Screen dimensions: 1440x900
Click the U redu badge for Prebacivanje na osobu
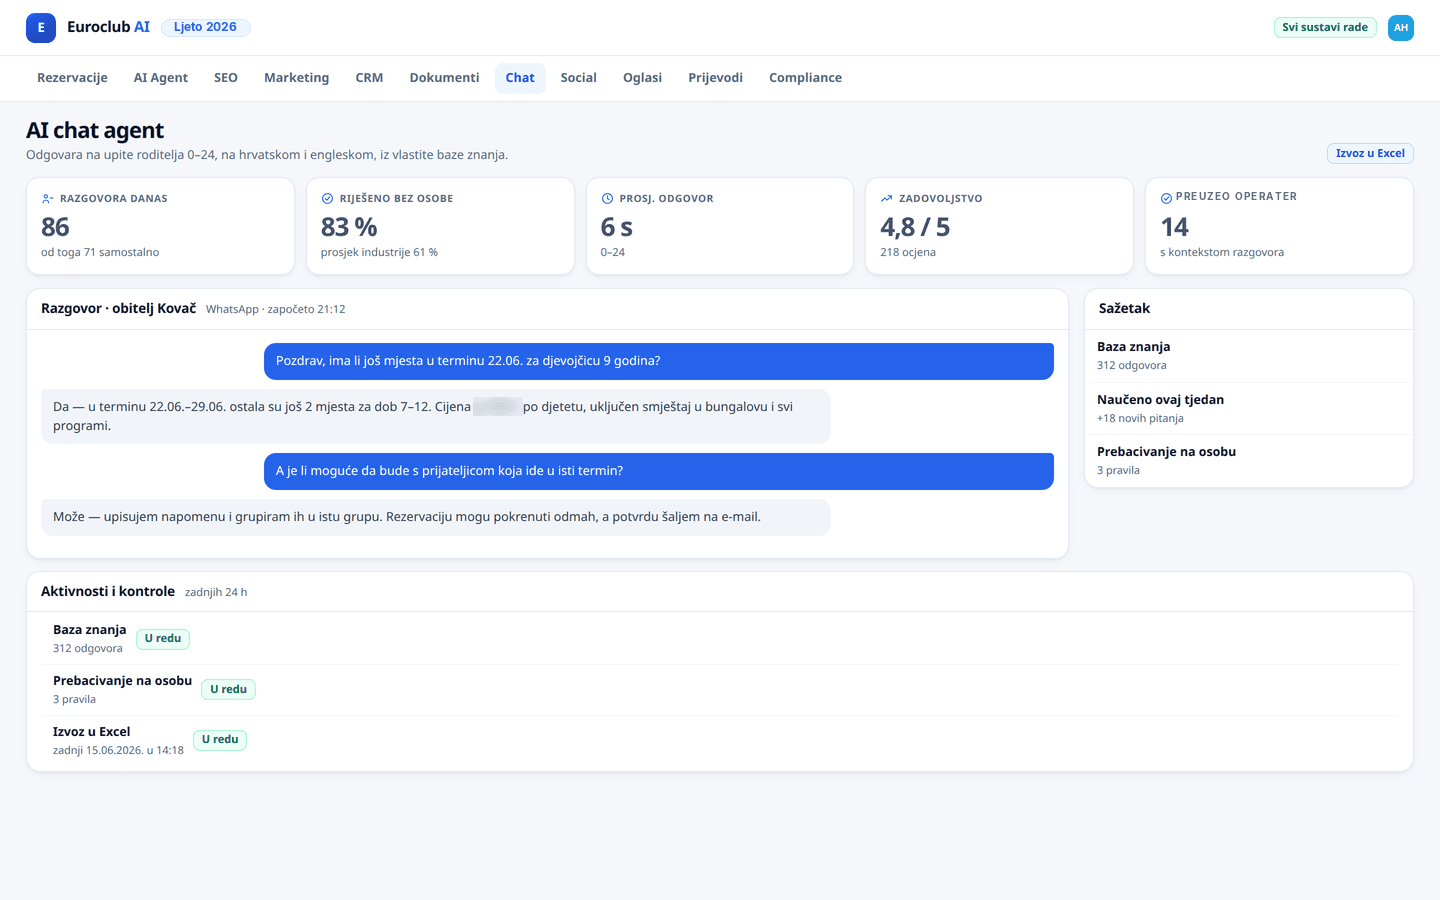click(228, 689)
